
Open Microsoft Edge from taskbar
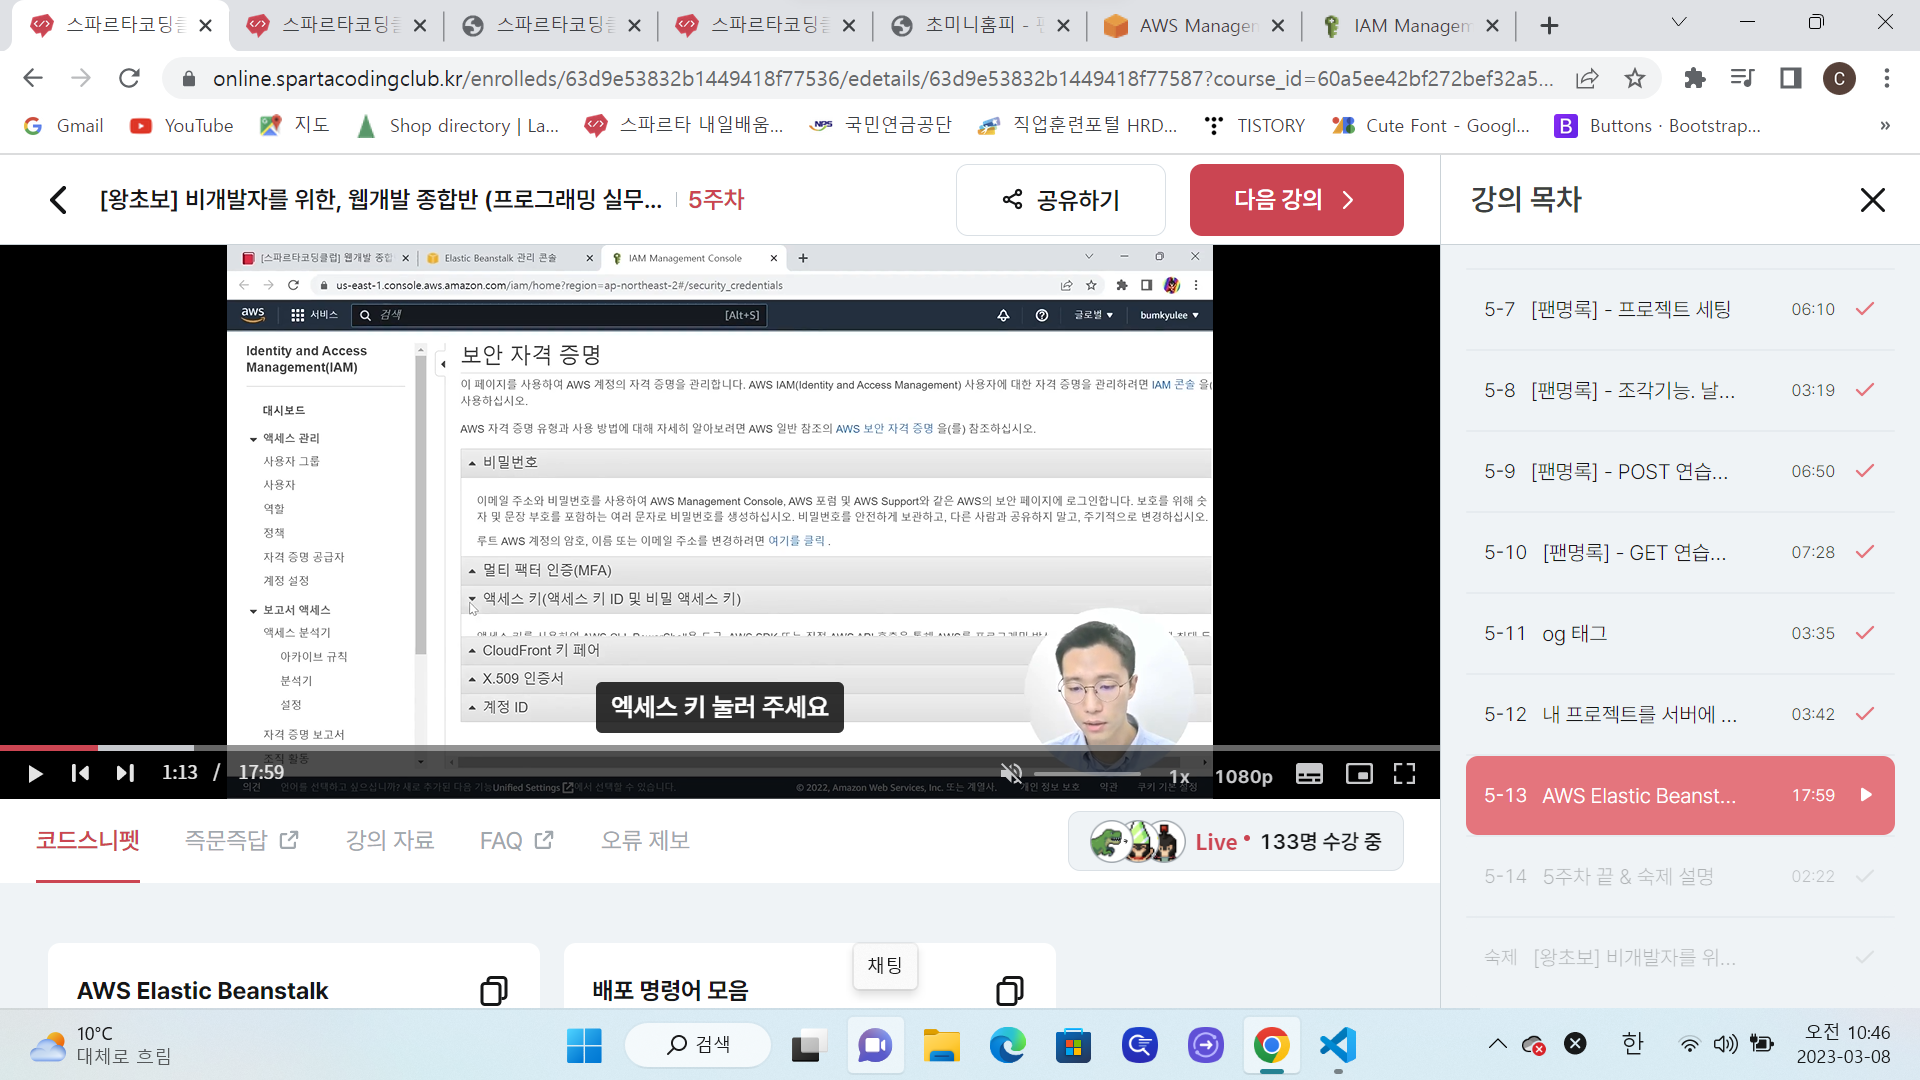(1007, 1046)
